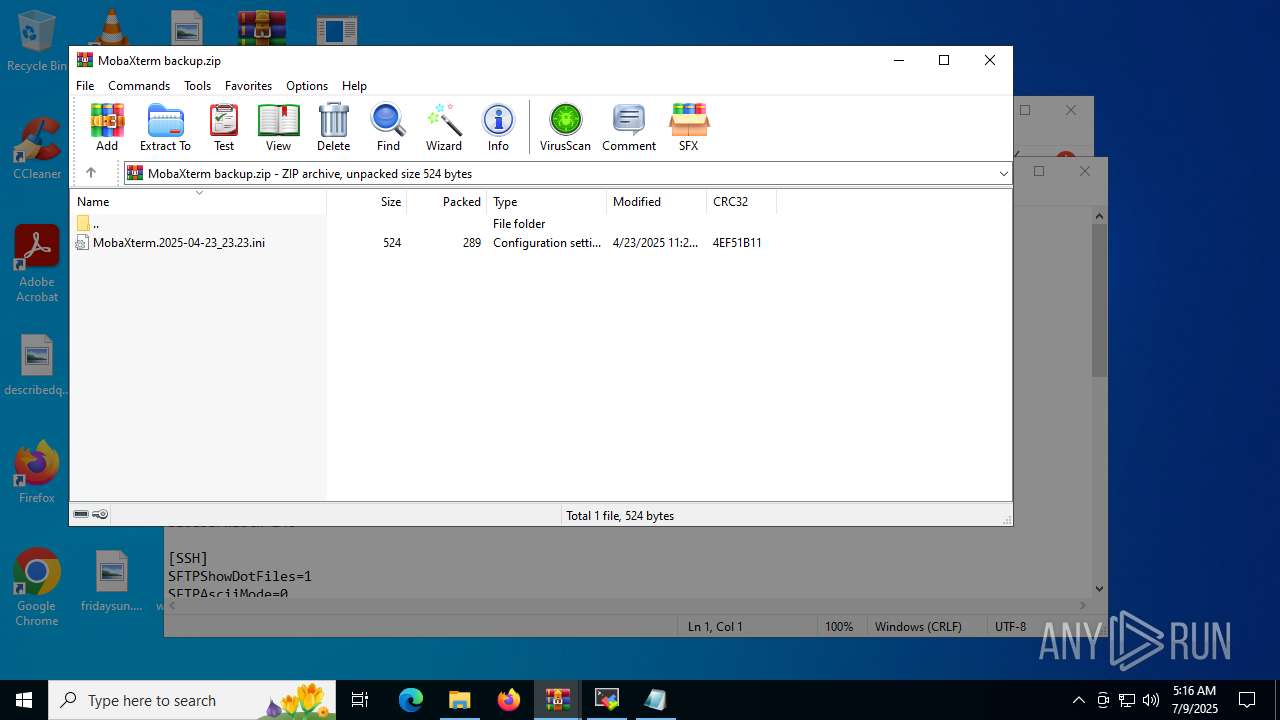Open the Options menu
Image resolution: width=1280 pixels, height=720 pixels.
tap(307, 86)
